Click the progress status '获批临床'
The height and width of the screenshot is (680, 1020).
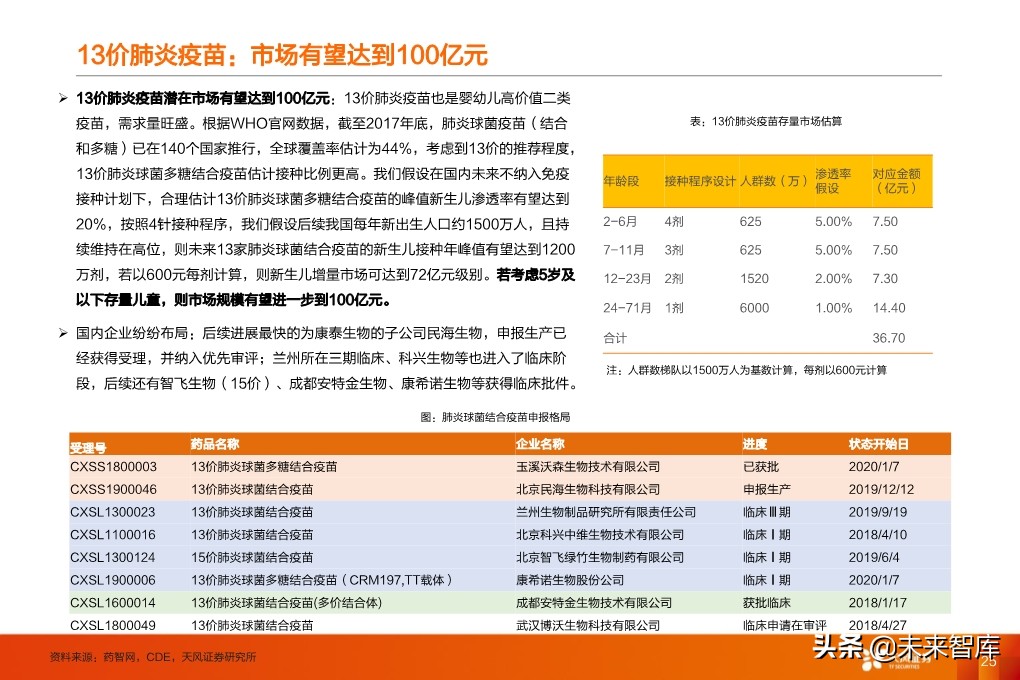(x=767, y=604)
